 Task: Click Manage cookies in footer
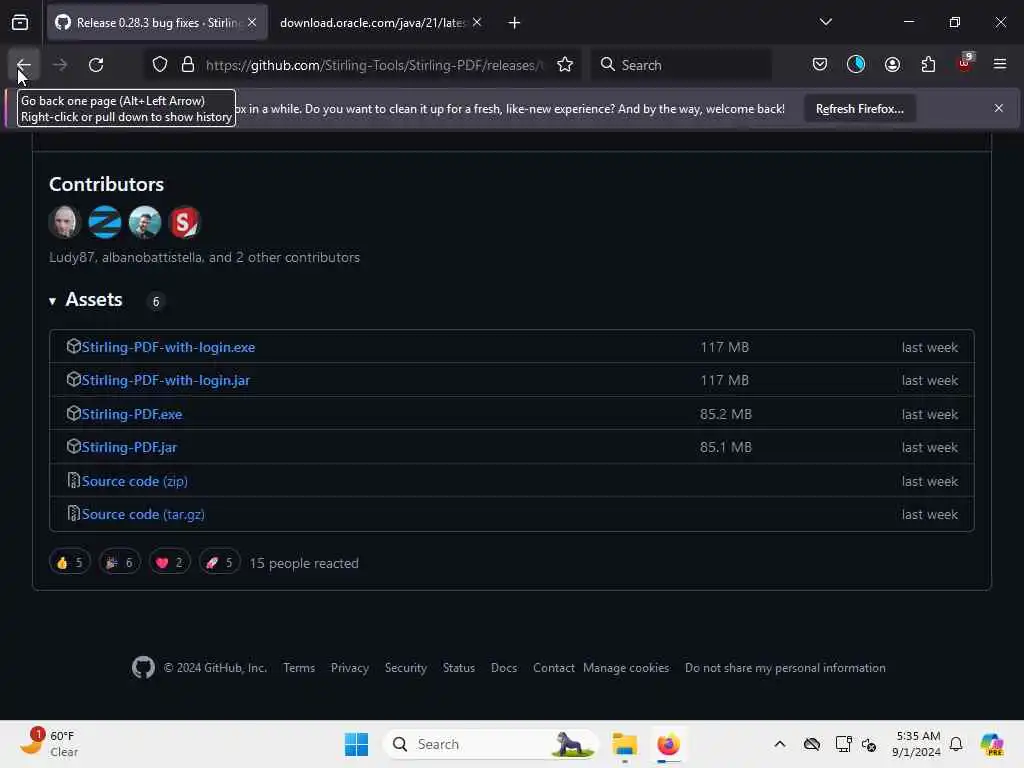[626, 668]
